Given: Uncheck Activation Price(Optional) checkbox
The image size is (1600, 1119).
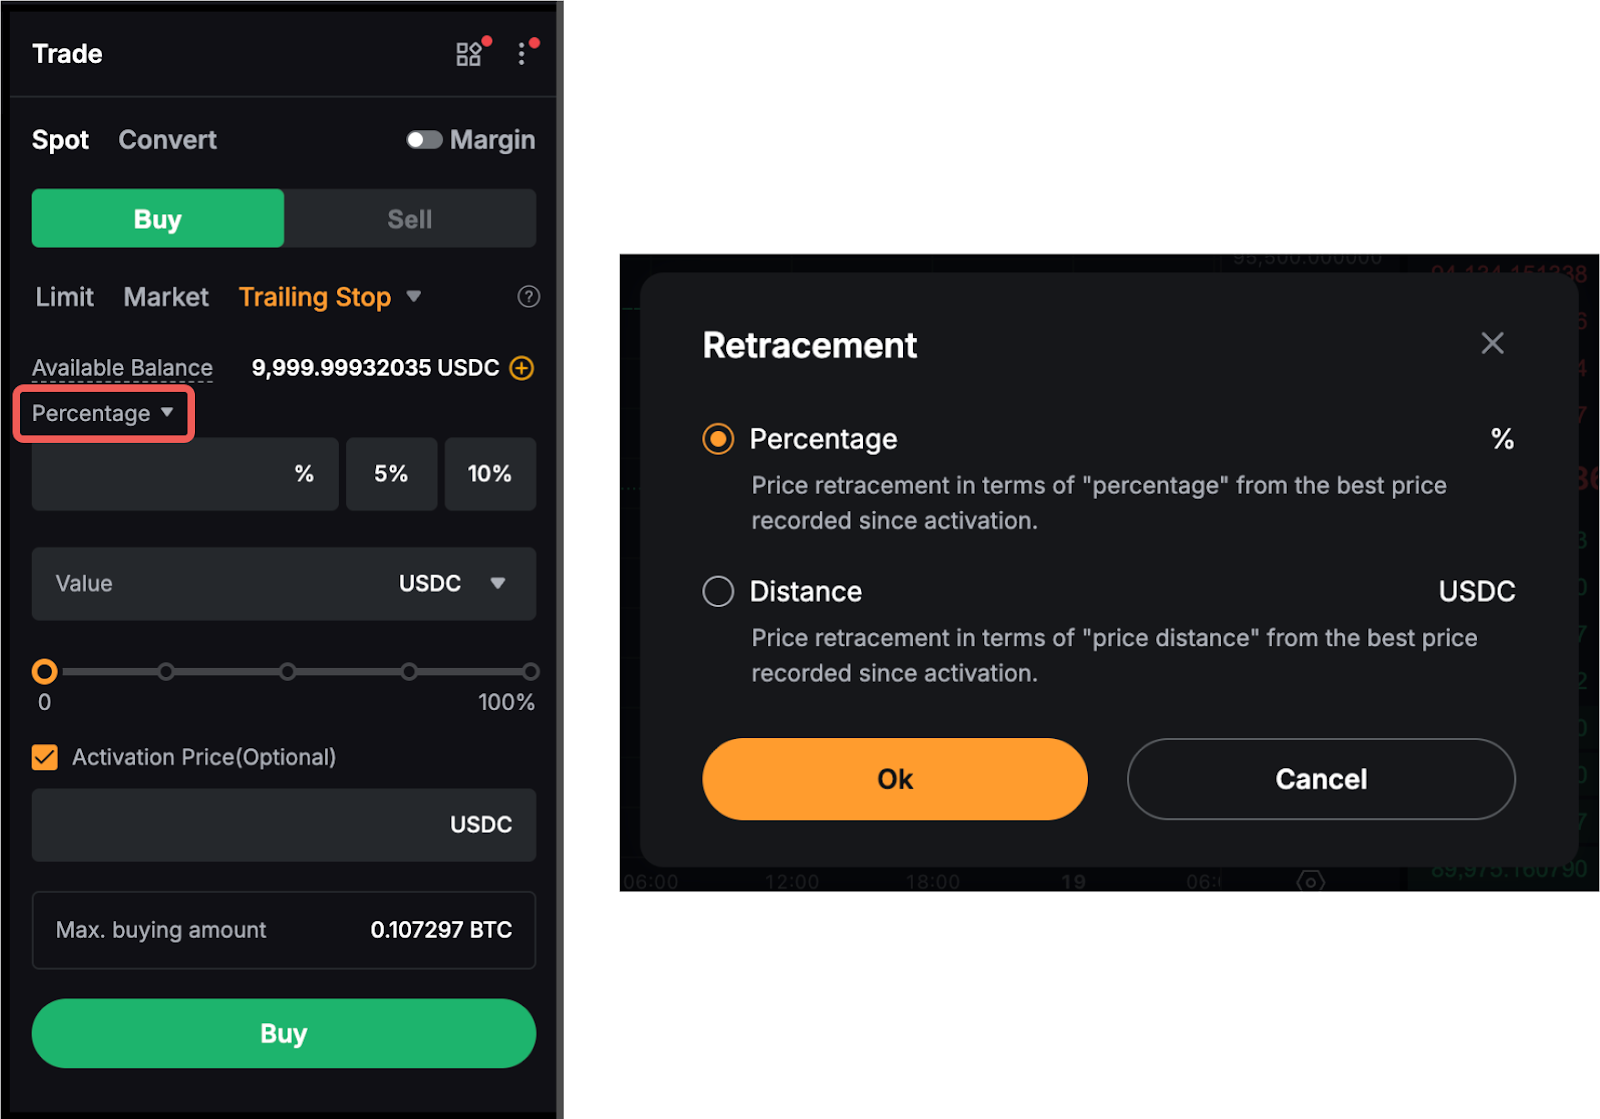Looking at the screenshot, I should [45, 758].
